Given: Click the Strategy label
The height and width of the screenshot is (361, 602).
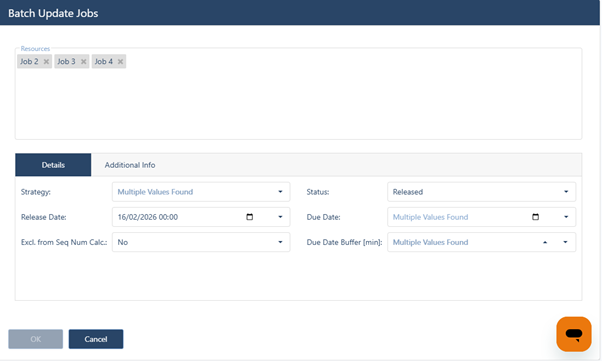Looking at the screenshot, I should coord(36,192).
